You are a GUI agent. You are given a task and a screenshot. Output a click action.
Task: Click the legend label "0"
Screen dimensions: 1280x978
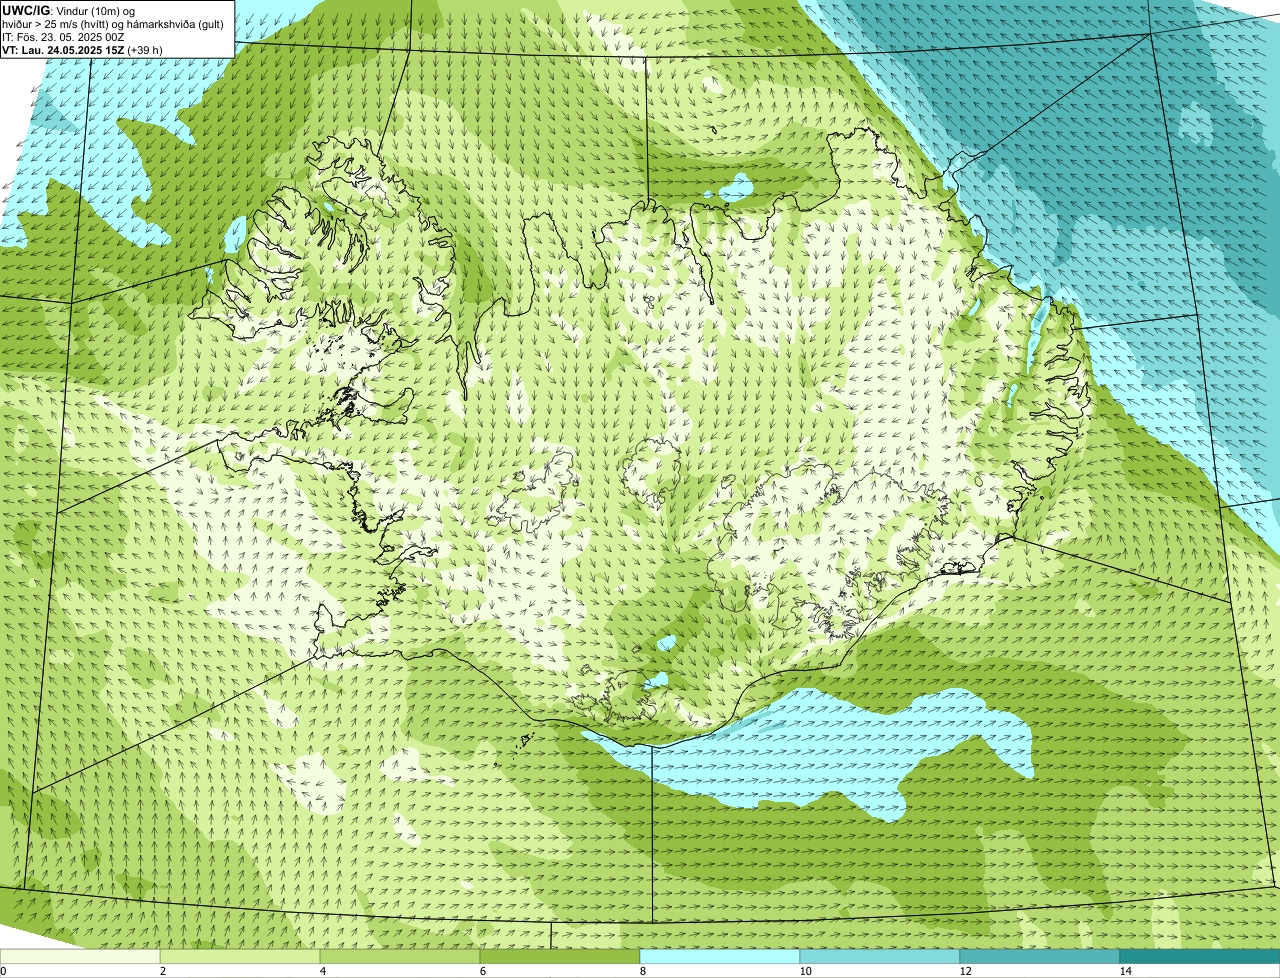pos(3,971)
